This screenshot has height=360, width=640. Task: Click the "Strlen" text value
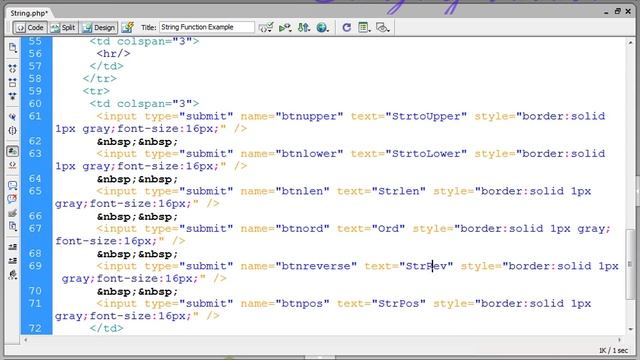pos(399,191)
